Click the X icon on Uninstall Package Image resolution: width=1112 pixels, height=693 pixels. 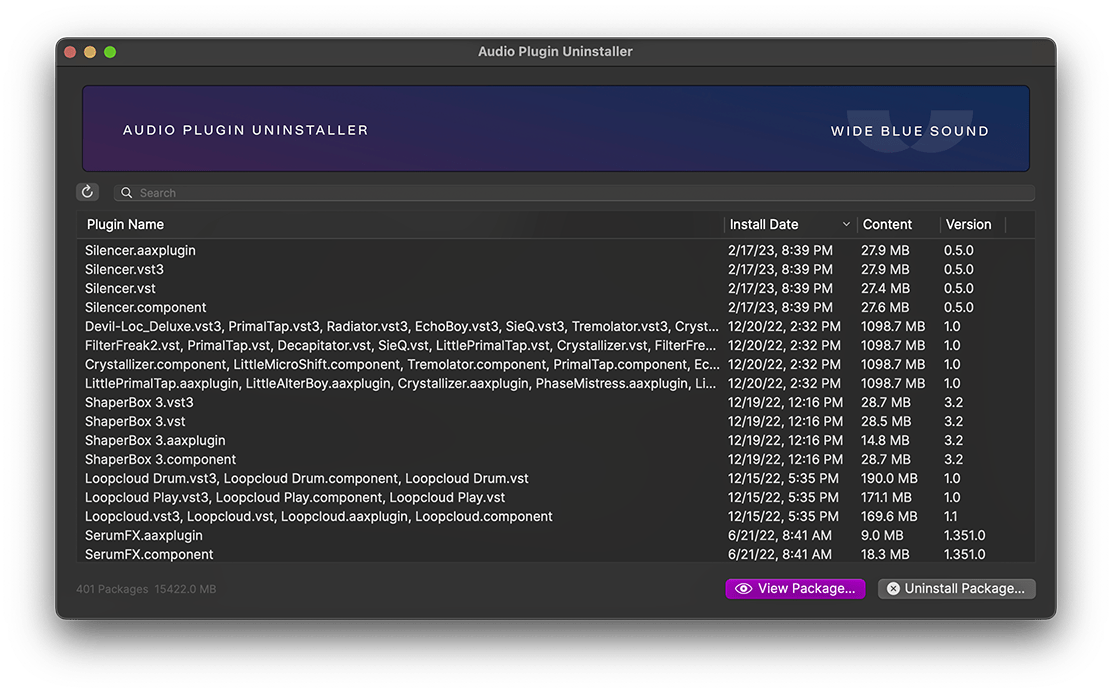[893, 589]
